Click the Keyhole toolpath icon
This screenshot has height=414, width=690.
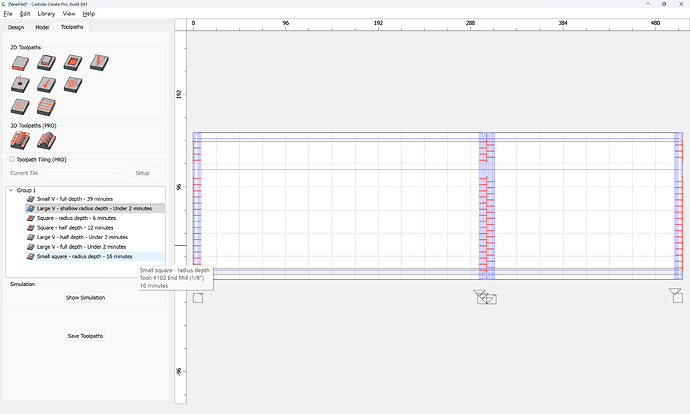[x=47, y=84]
